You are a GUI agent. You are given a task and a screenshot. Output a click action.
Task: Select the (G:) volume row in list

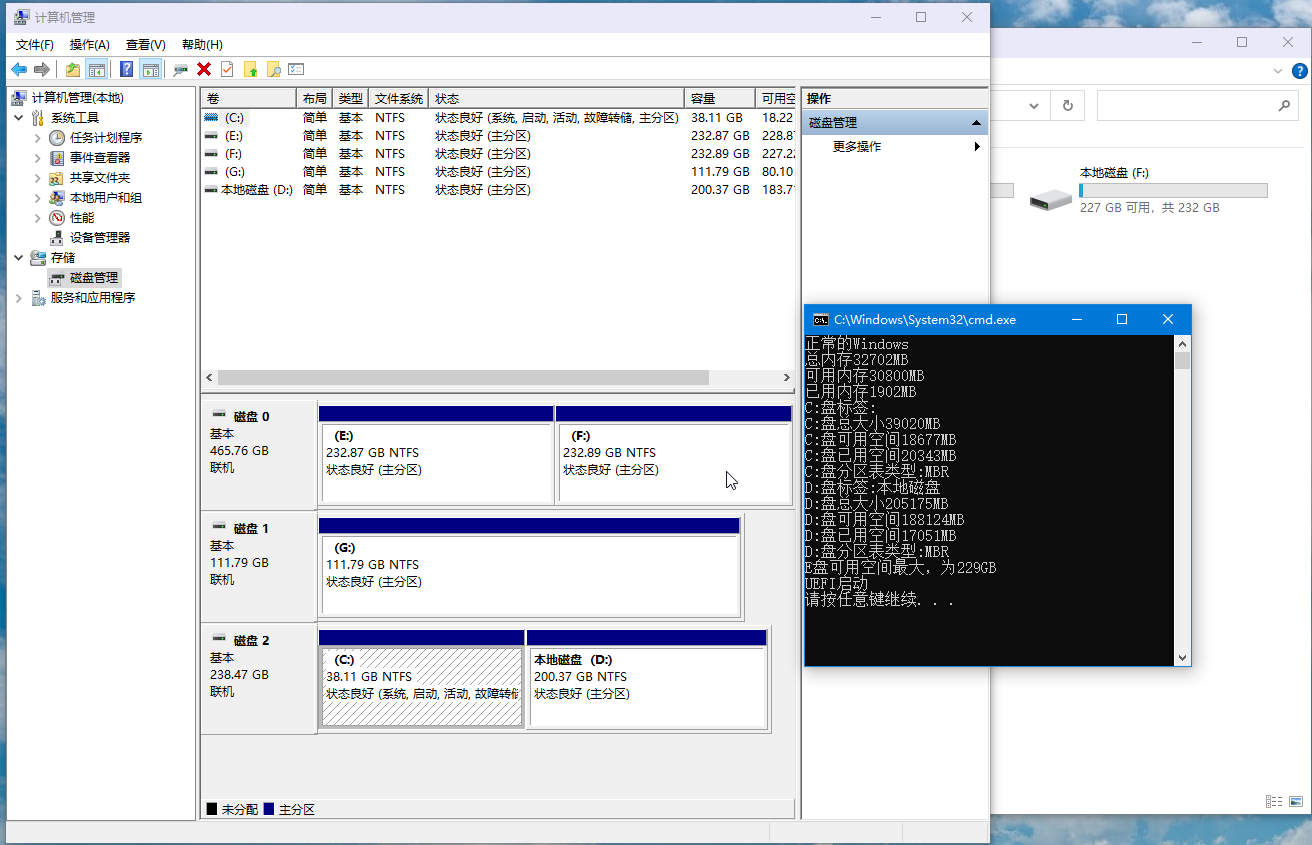(x=498, y=172)
